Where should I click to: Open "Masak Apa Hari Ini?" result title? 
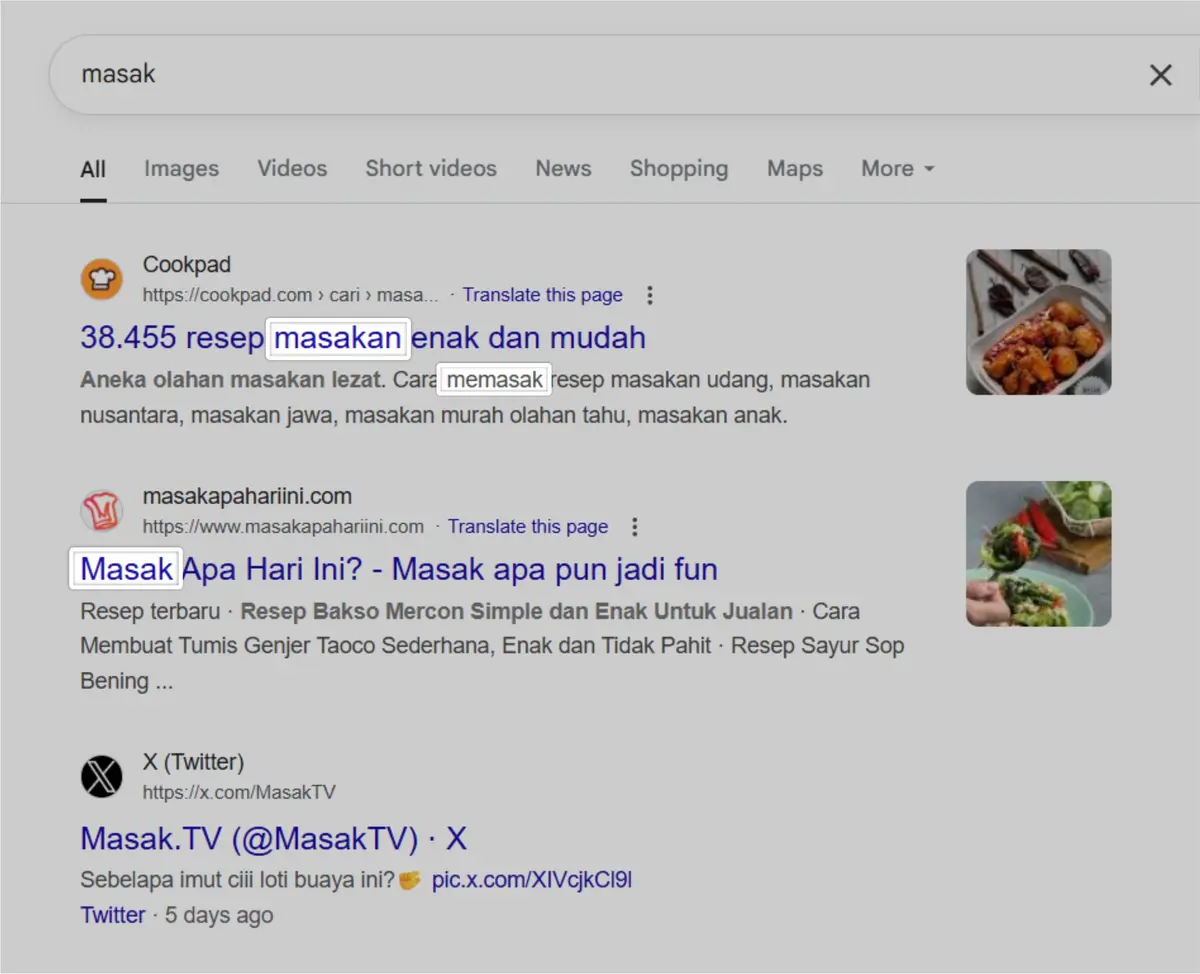[399, 569]
